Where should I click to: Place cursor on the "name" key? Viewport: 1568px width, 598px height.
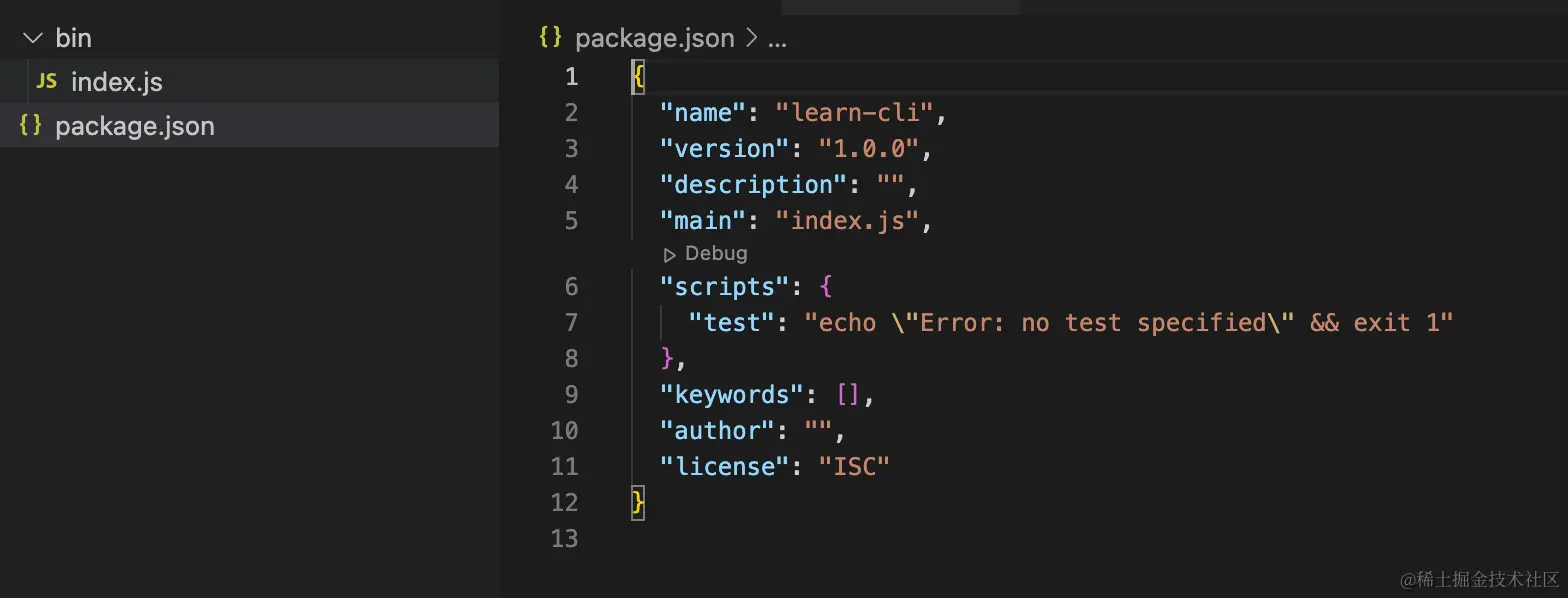pyautogui.click(x=703, y=113)
